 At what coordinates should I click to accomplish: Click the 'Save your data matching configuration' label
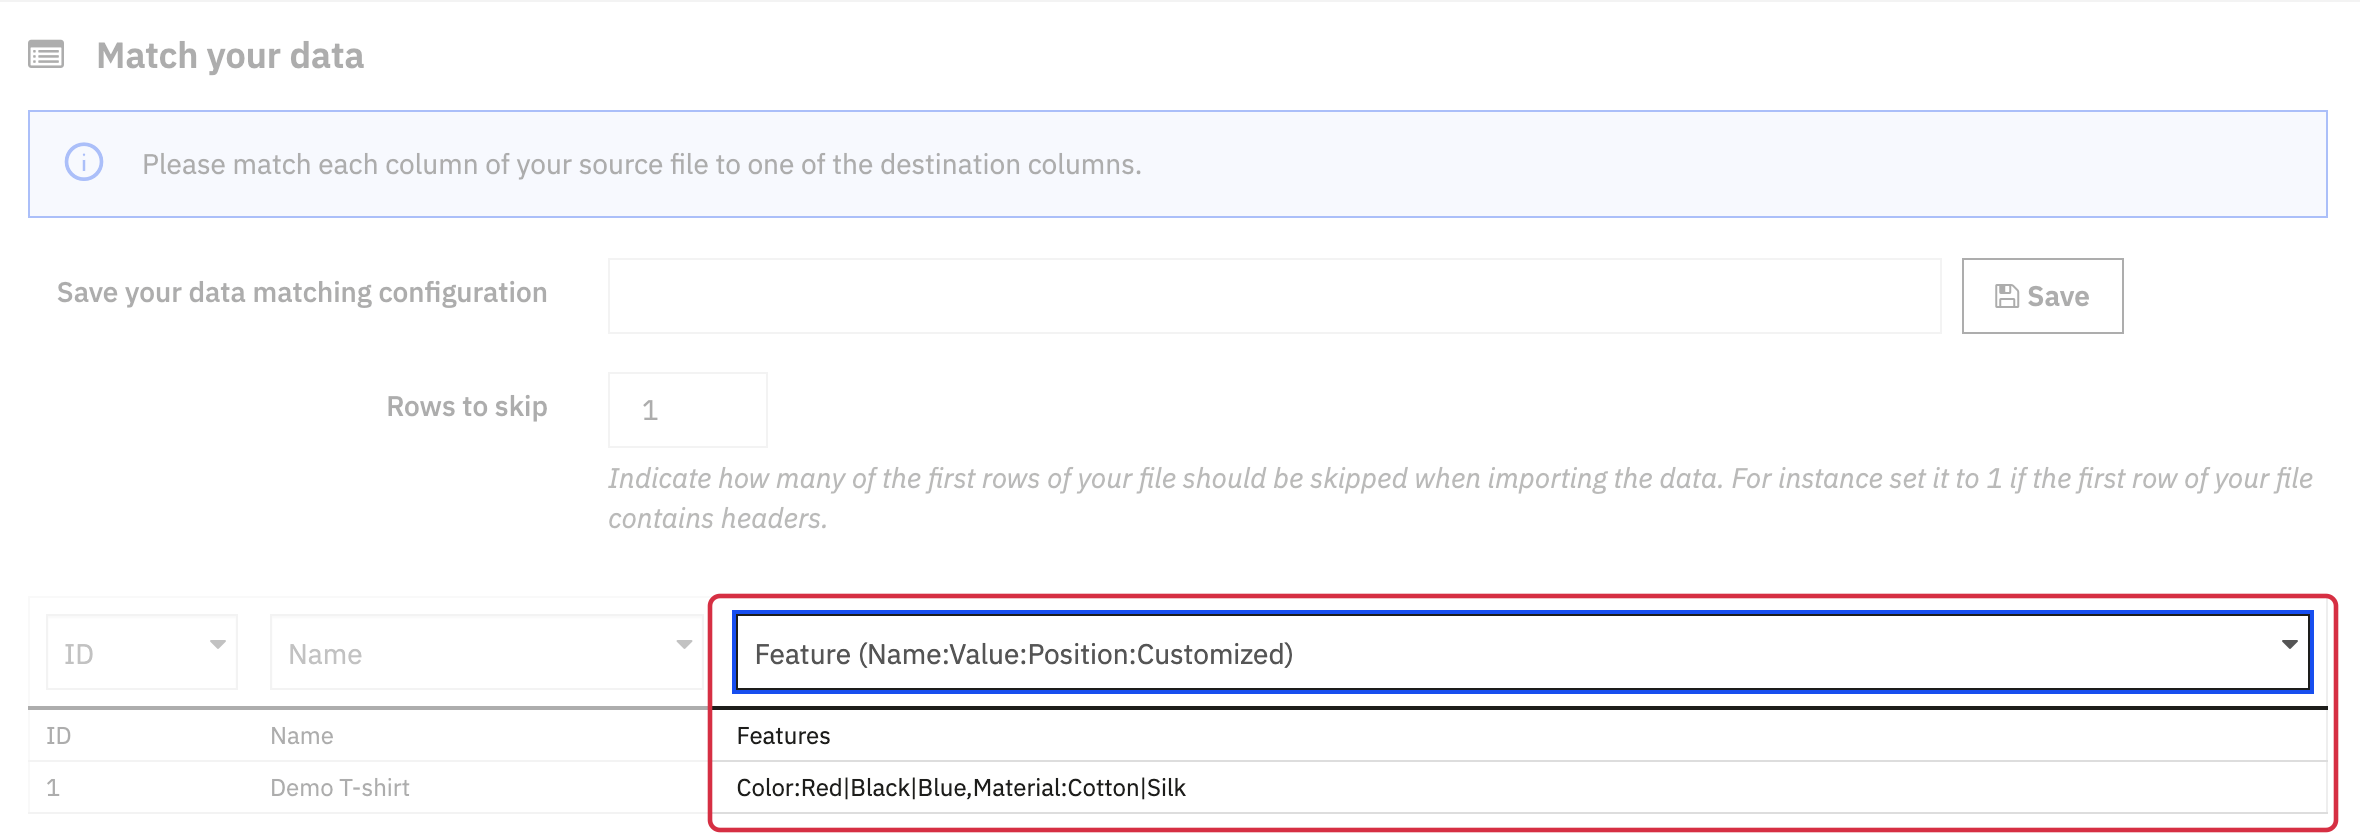[x=302, y=293]
